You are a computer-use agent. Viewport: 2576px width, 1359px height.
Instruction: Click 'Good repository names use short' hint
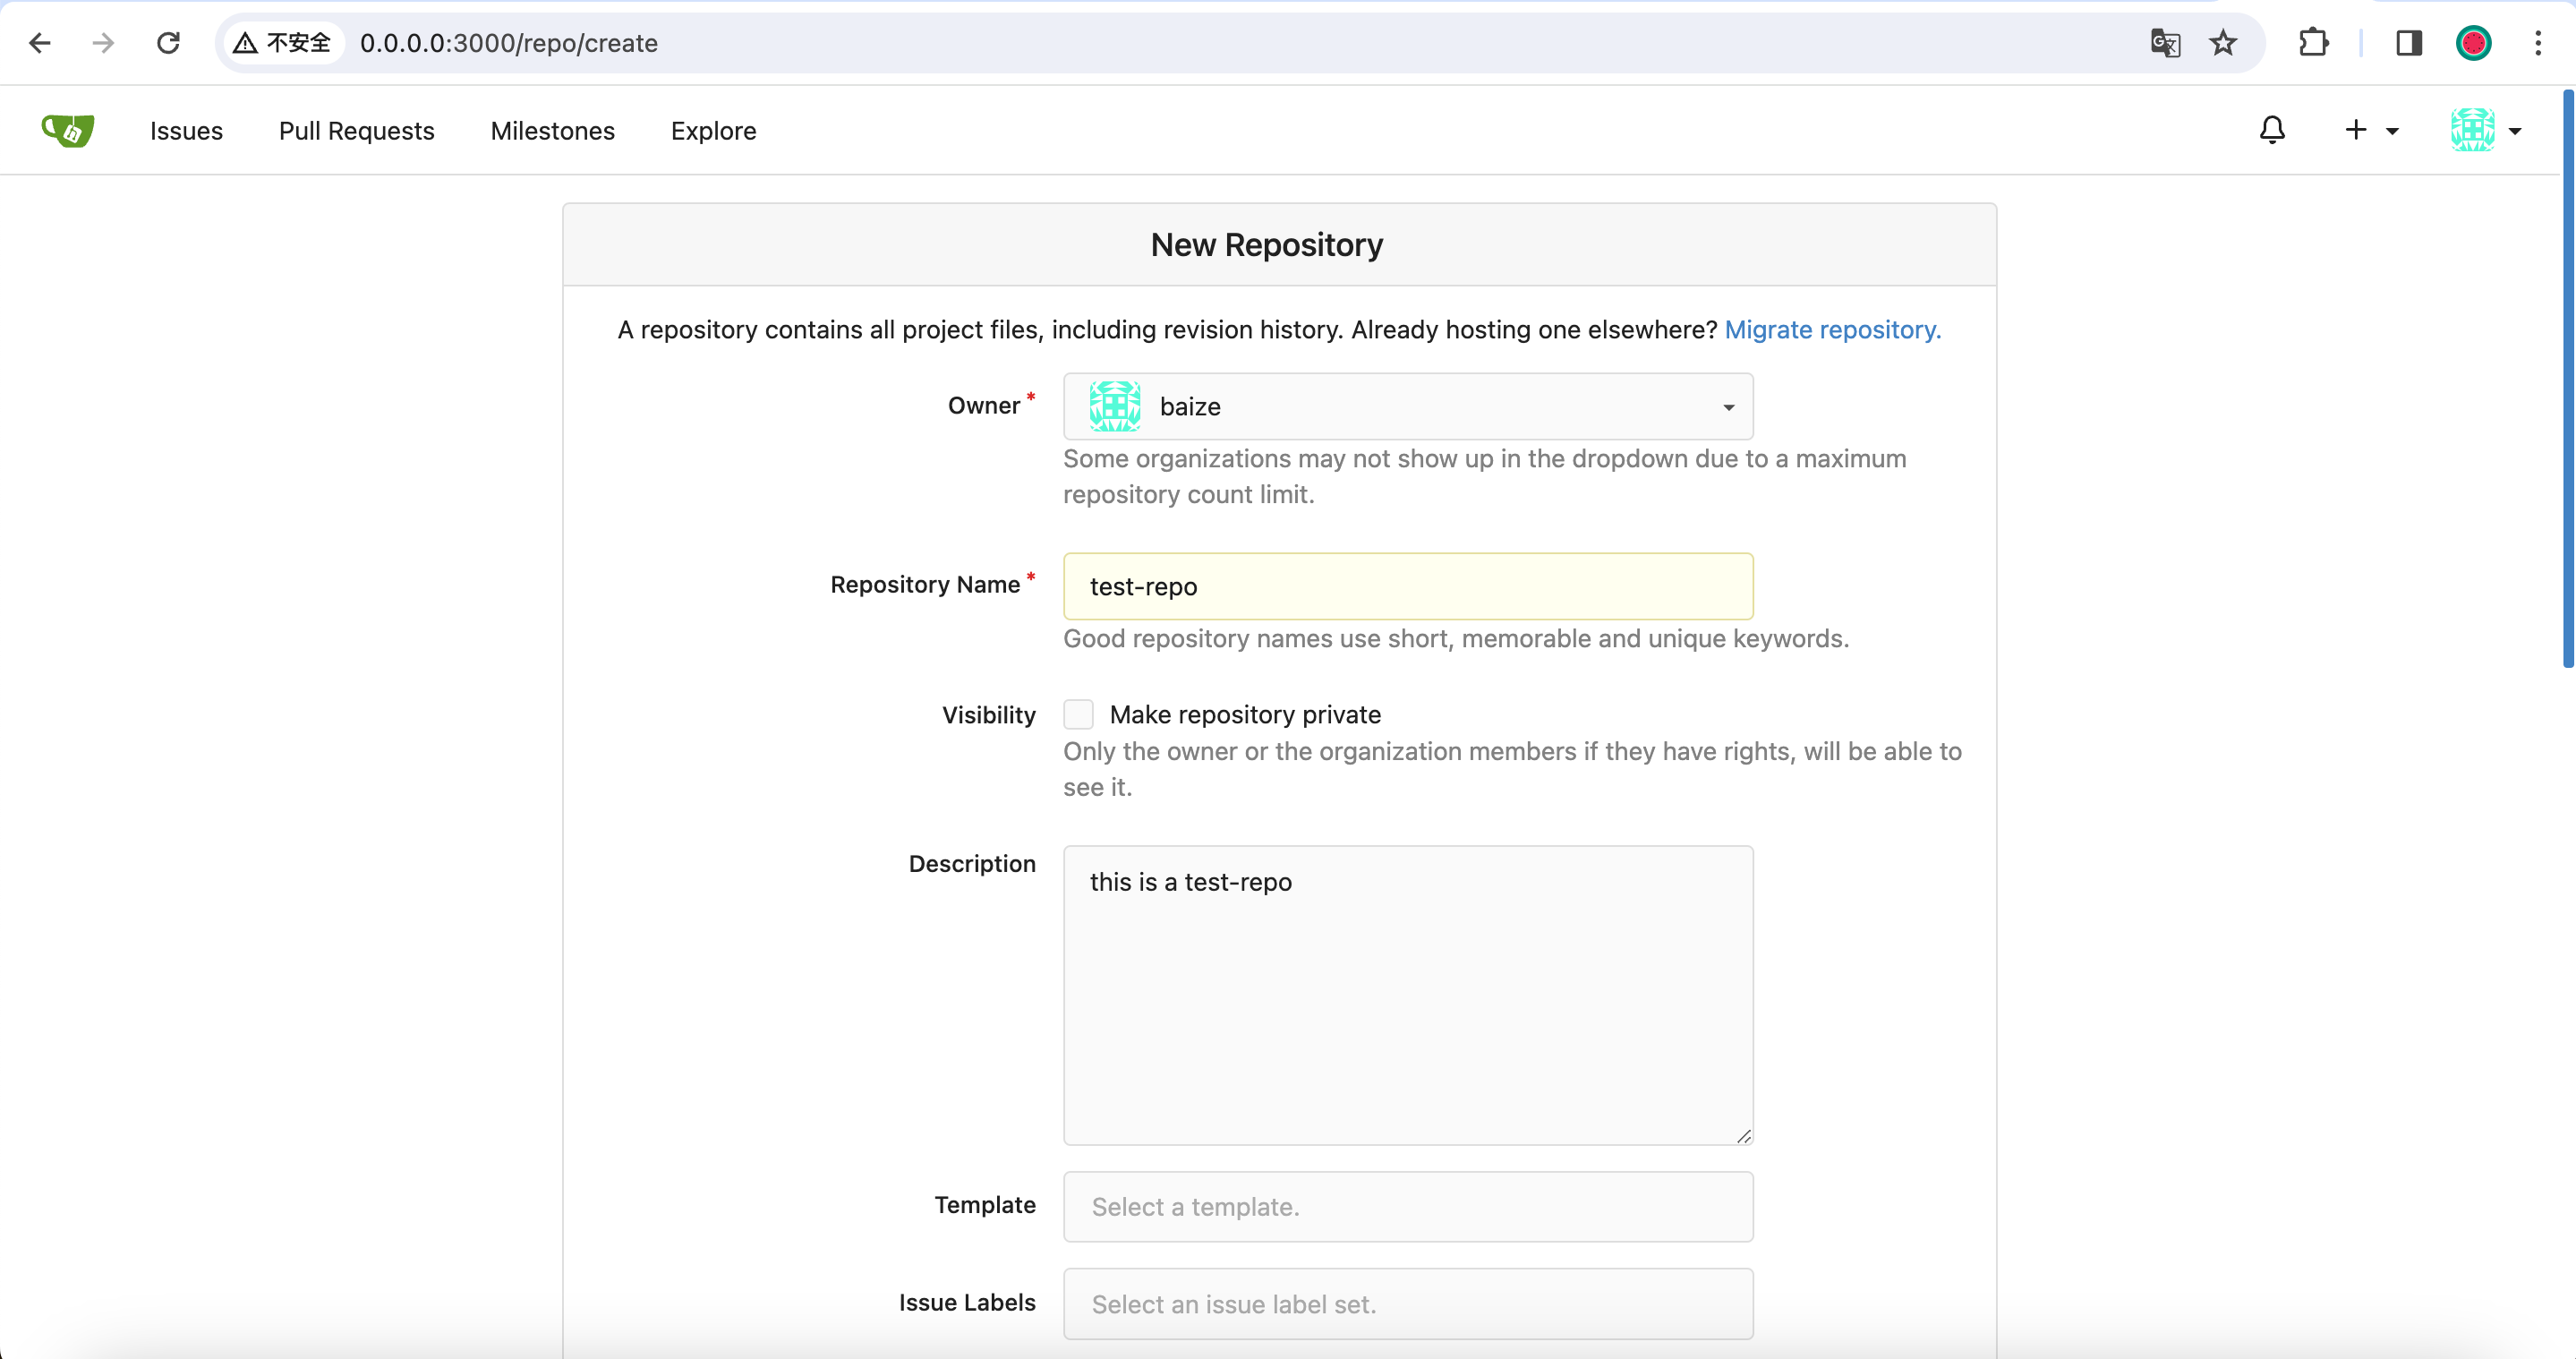[x=1456, y=638]
